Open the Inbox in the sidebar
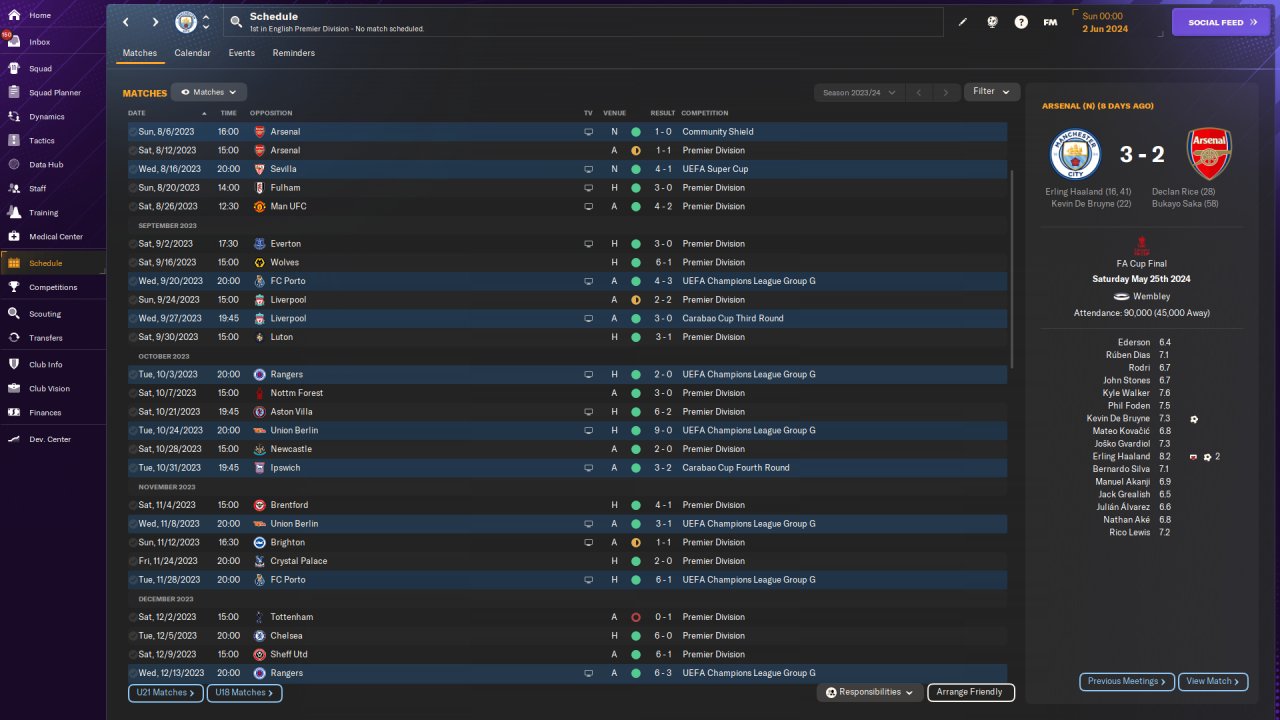This screenshot has height=720, width=1280. click(53, 42)
